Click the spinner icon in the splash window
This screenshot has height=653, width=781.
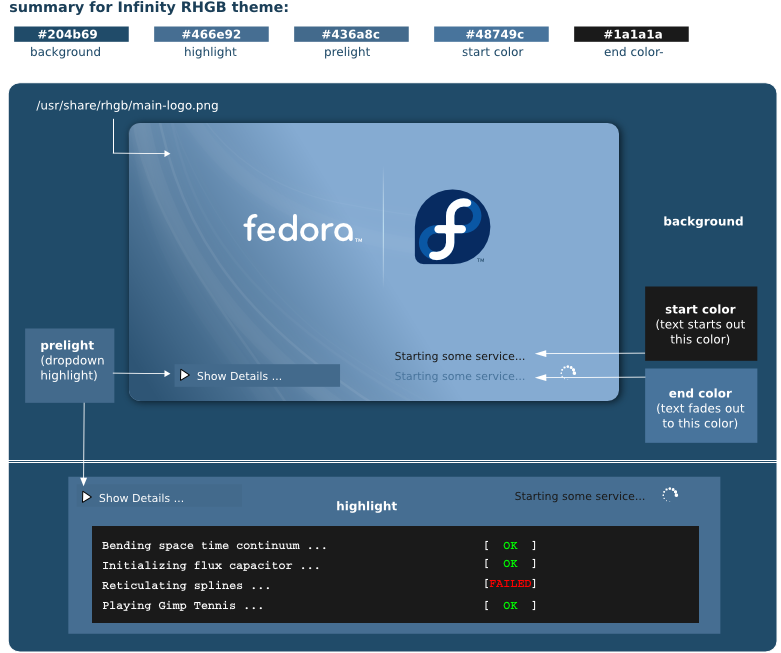pyautogui.click(x=568, y=372)
